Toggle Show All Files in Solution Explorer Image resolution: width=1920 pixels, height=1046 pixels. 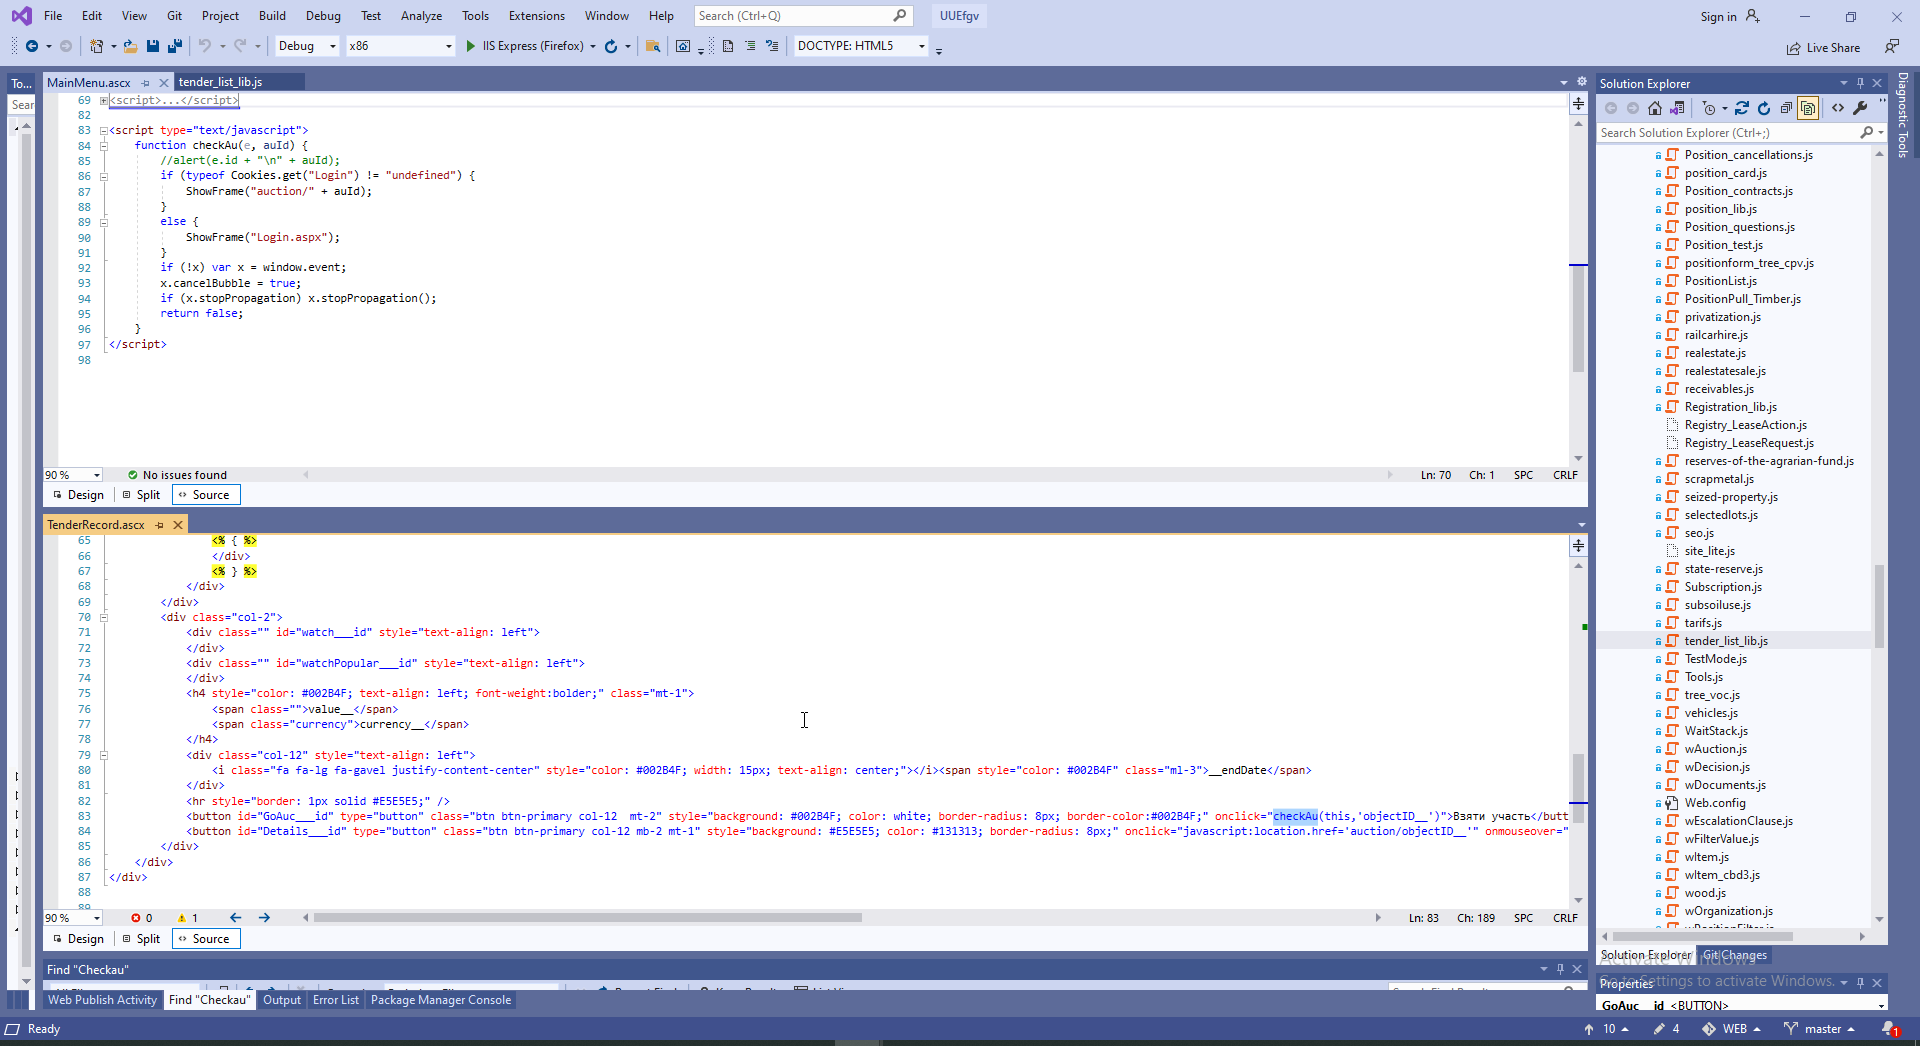[1808, 108]
